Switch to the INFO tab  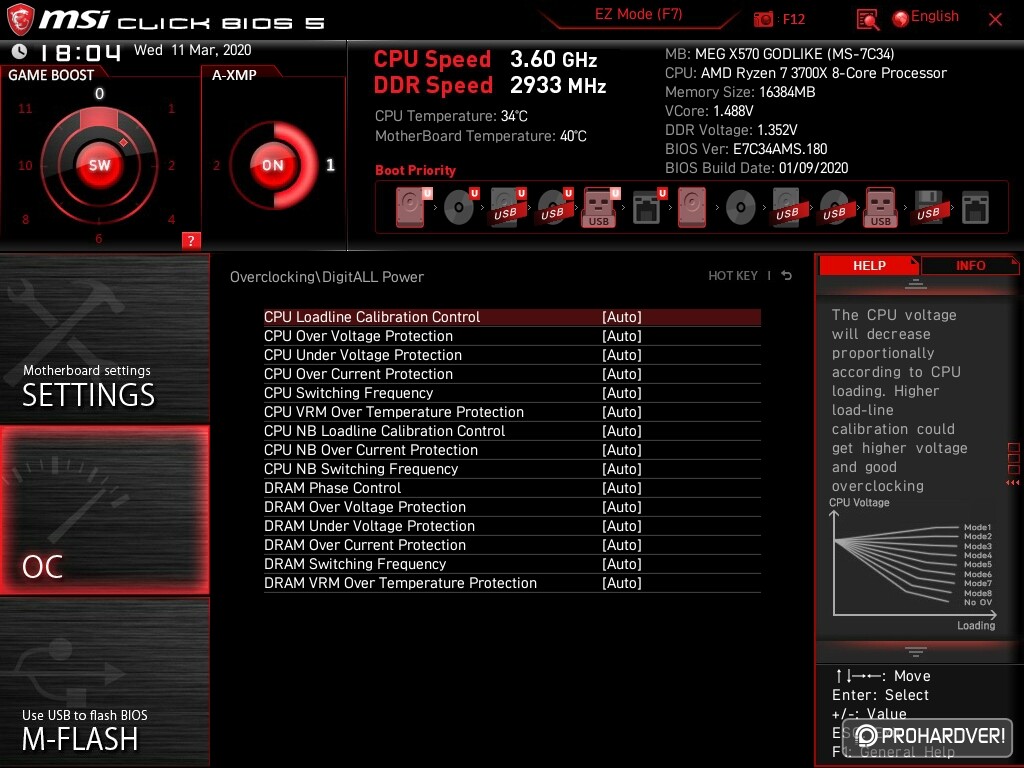click(x=970, y=265)
